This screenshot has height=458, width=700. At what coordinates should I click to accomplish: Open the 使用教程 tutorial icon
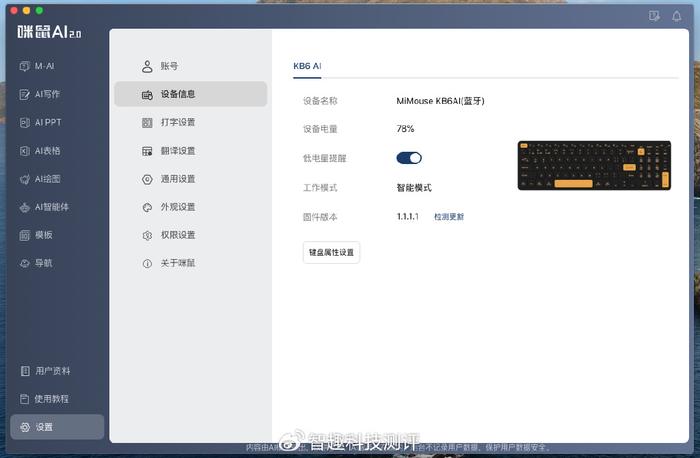[25, 399]
